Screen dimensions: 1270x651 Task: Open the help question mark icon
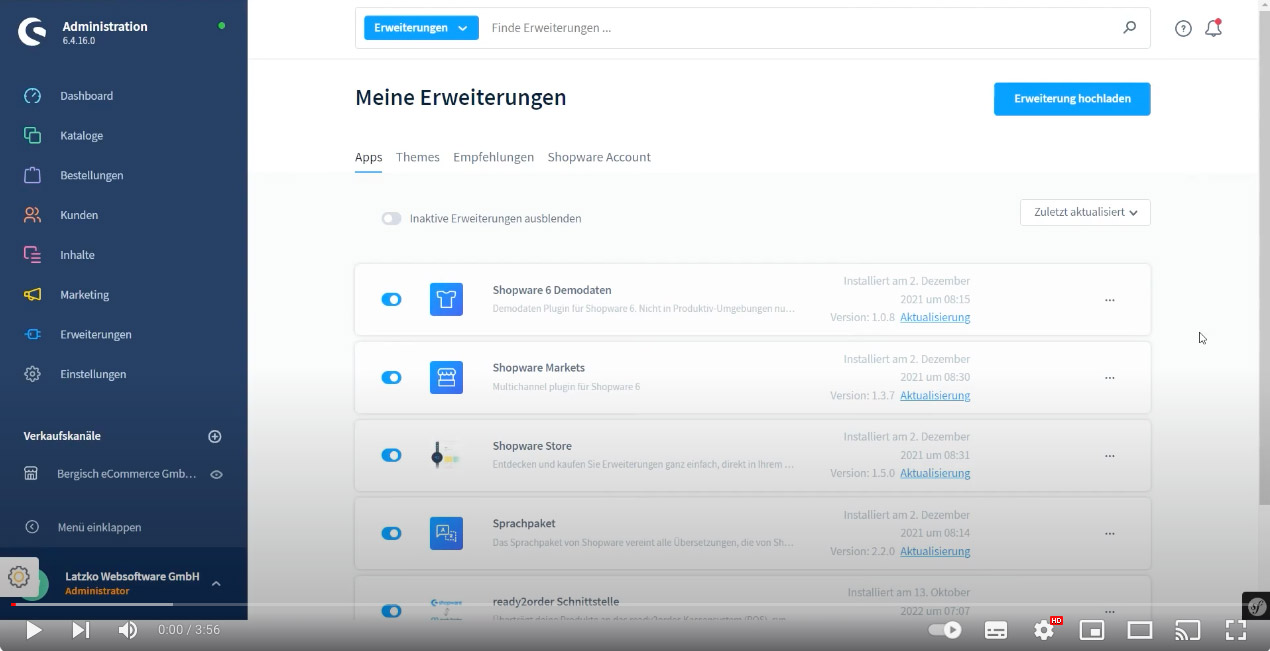tap(1183, 28)
